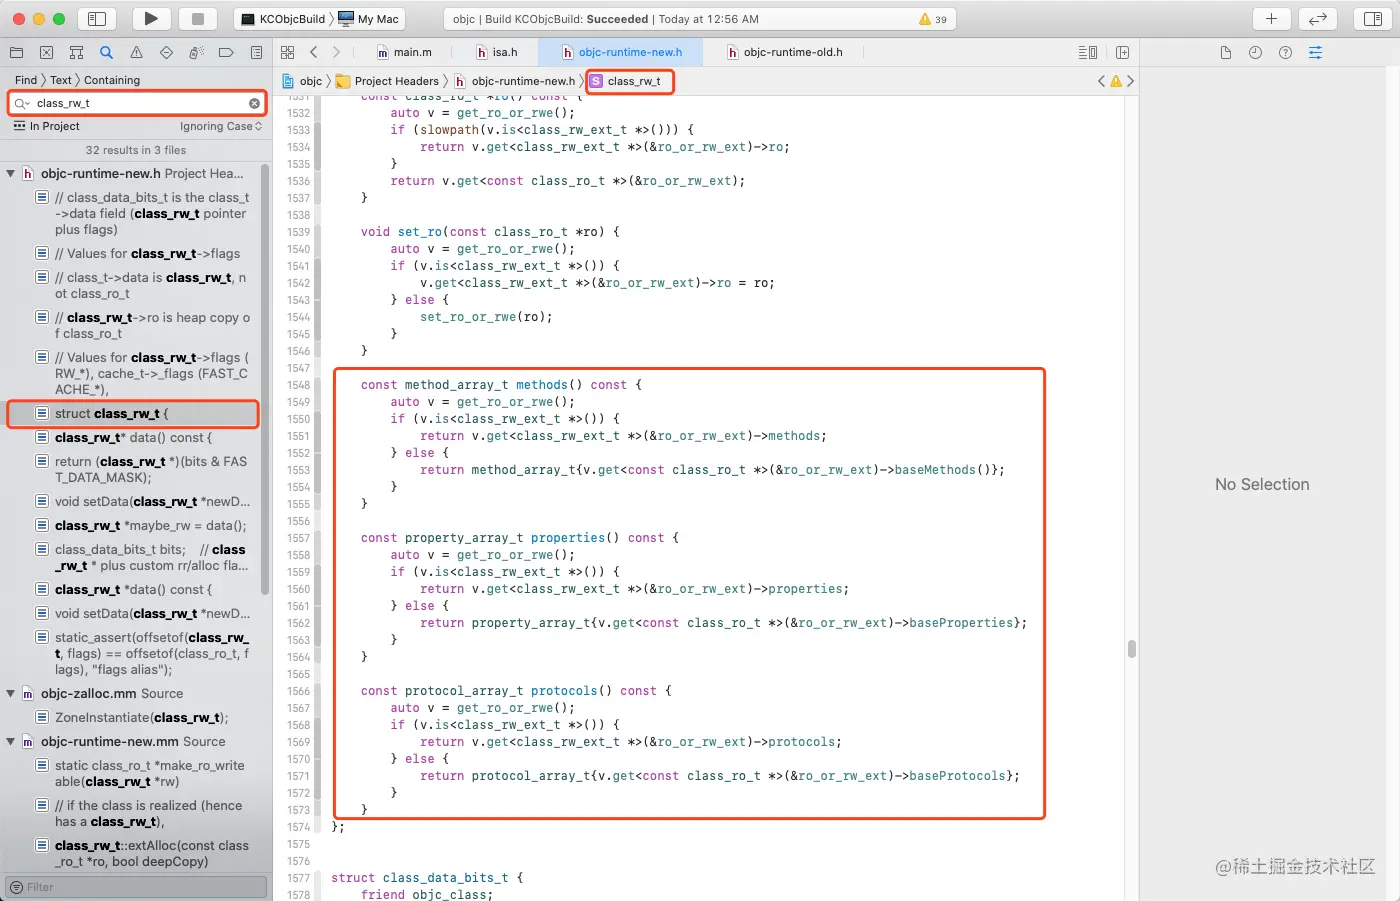
Task: Select 'class_rw_t* data() const {' result
Action: click(133, 437)
